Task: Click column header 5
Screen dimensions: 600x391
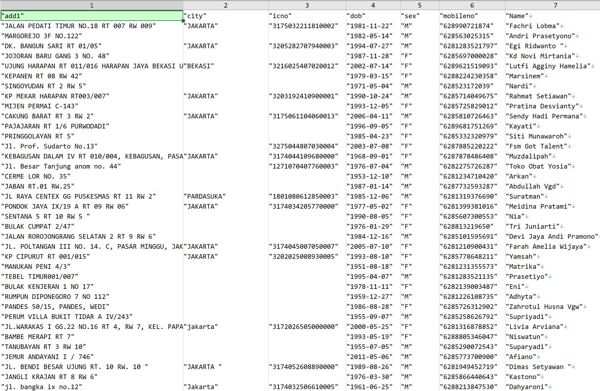Action: coord(420,5)
